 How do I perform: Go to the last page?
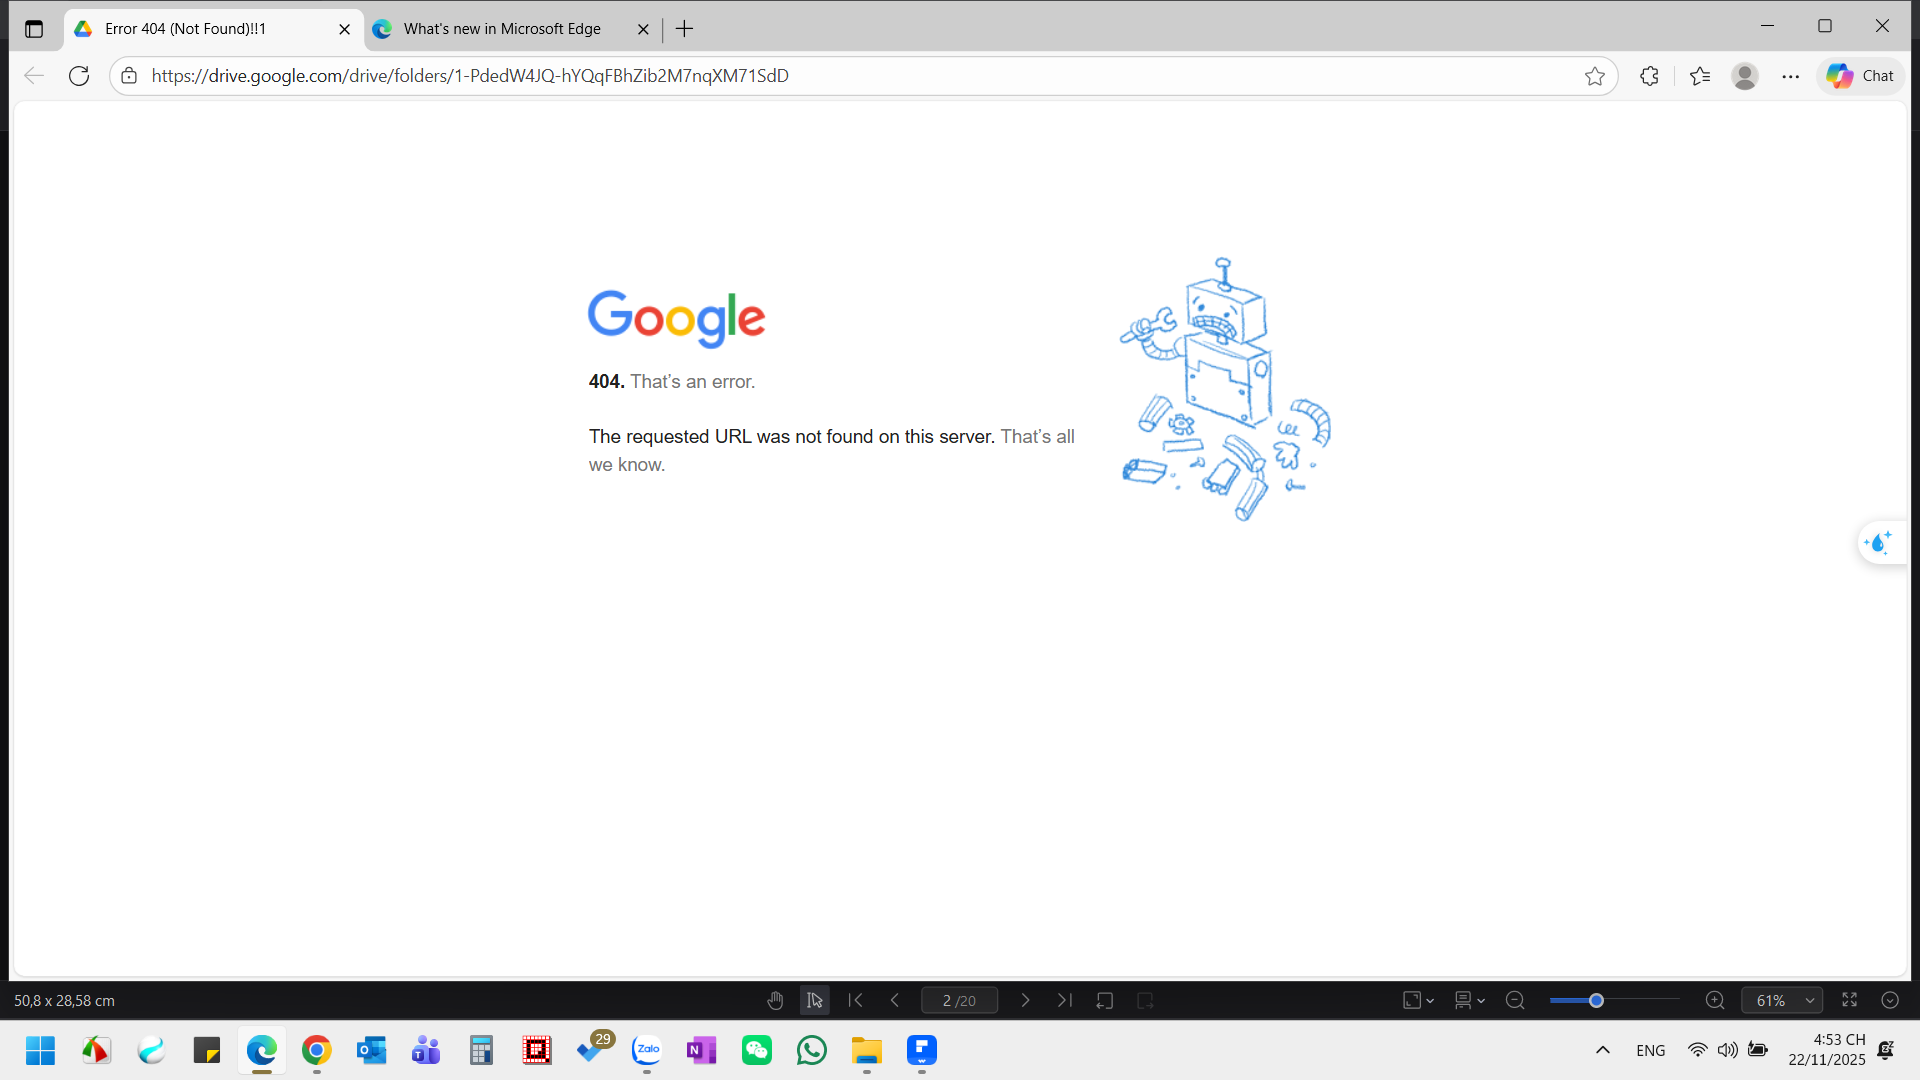(x=1065, y=1000)
